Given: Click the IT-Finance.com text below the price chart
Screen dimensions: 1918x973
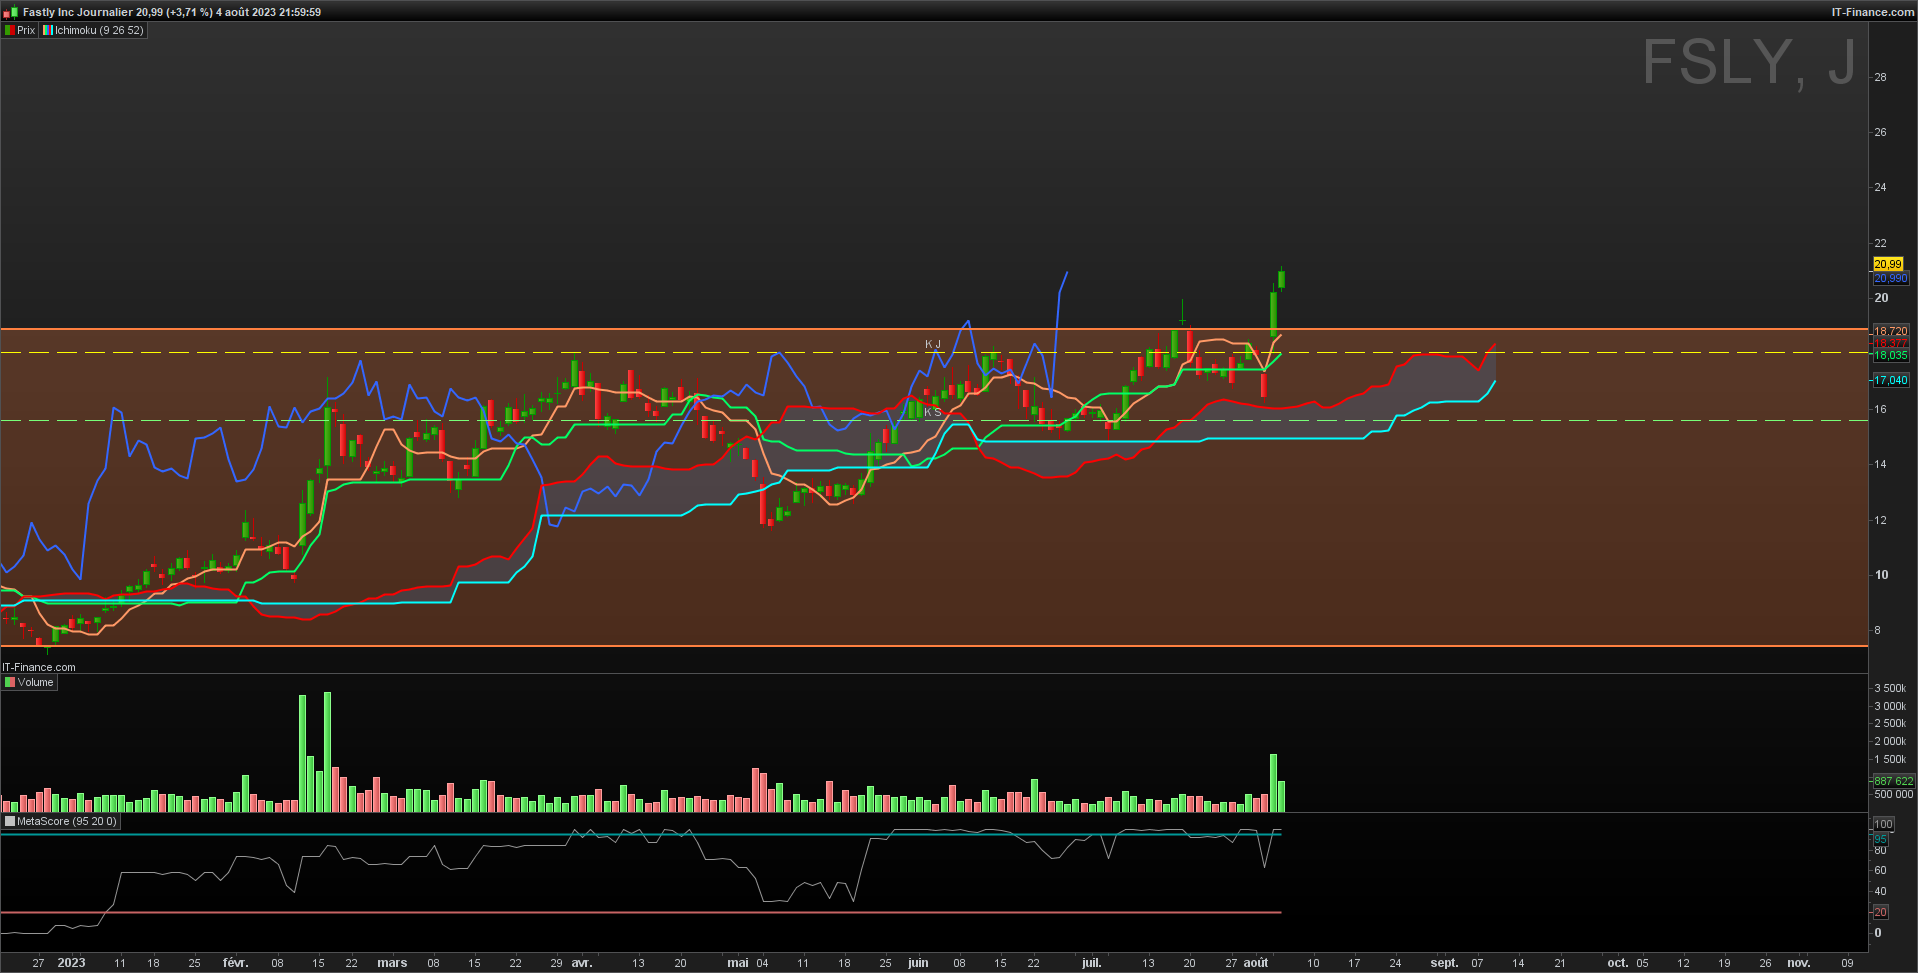Looking at the screenshot, I should 39,667.
